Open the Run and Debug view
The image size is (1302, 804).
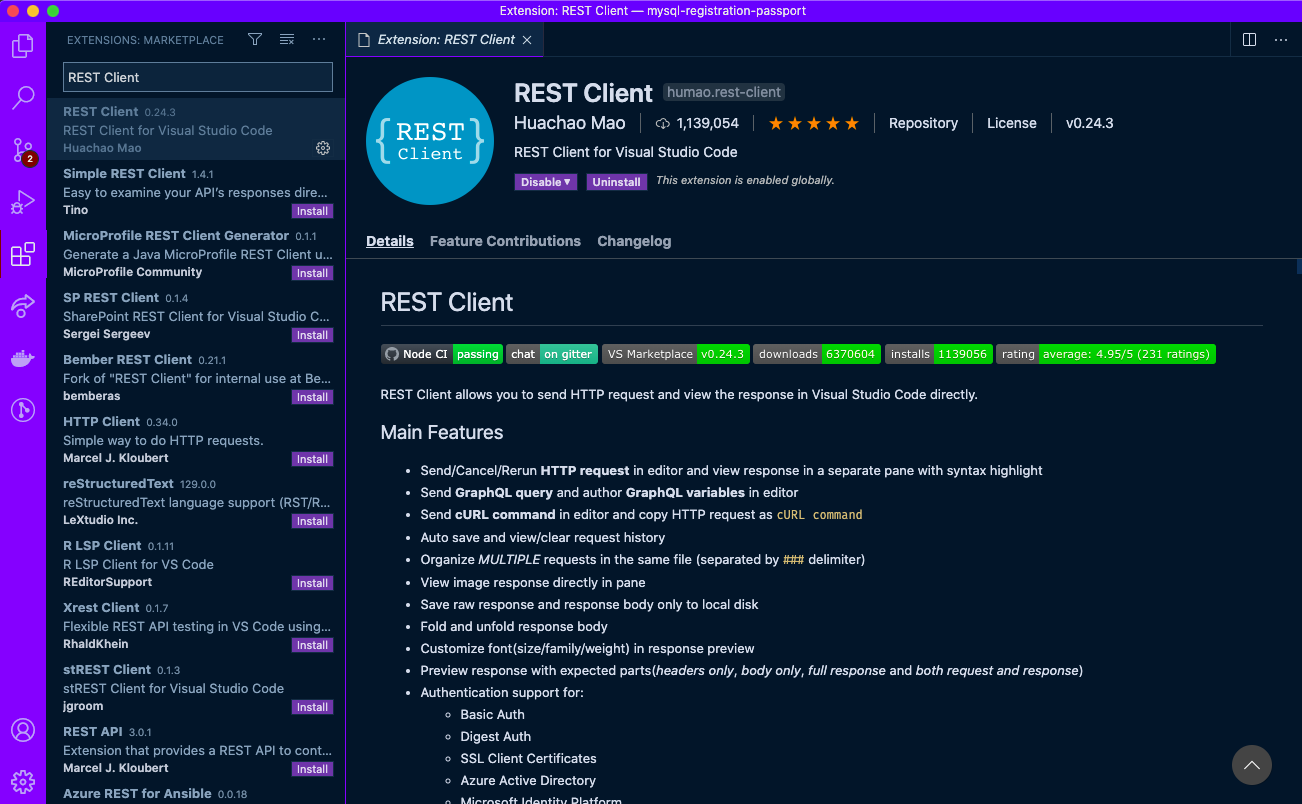[22, 203]
